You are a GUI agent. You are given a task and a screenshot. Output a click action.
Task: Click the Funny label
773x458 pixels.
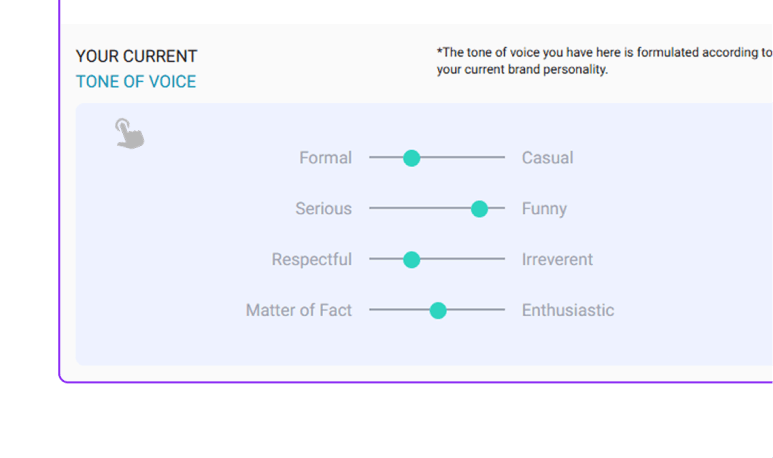[544, 209]
